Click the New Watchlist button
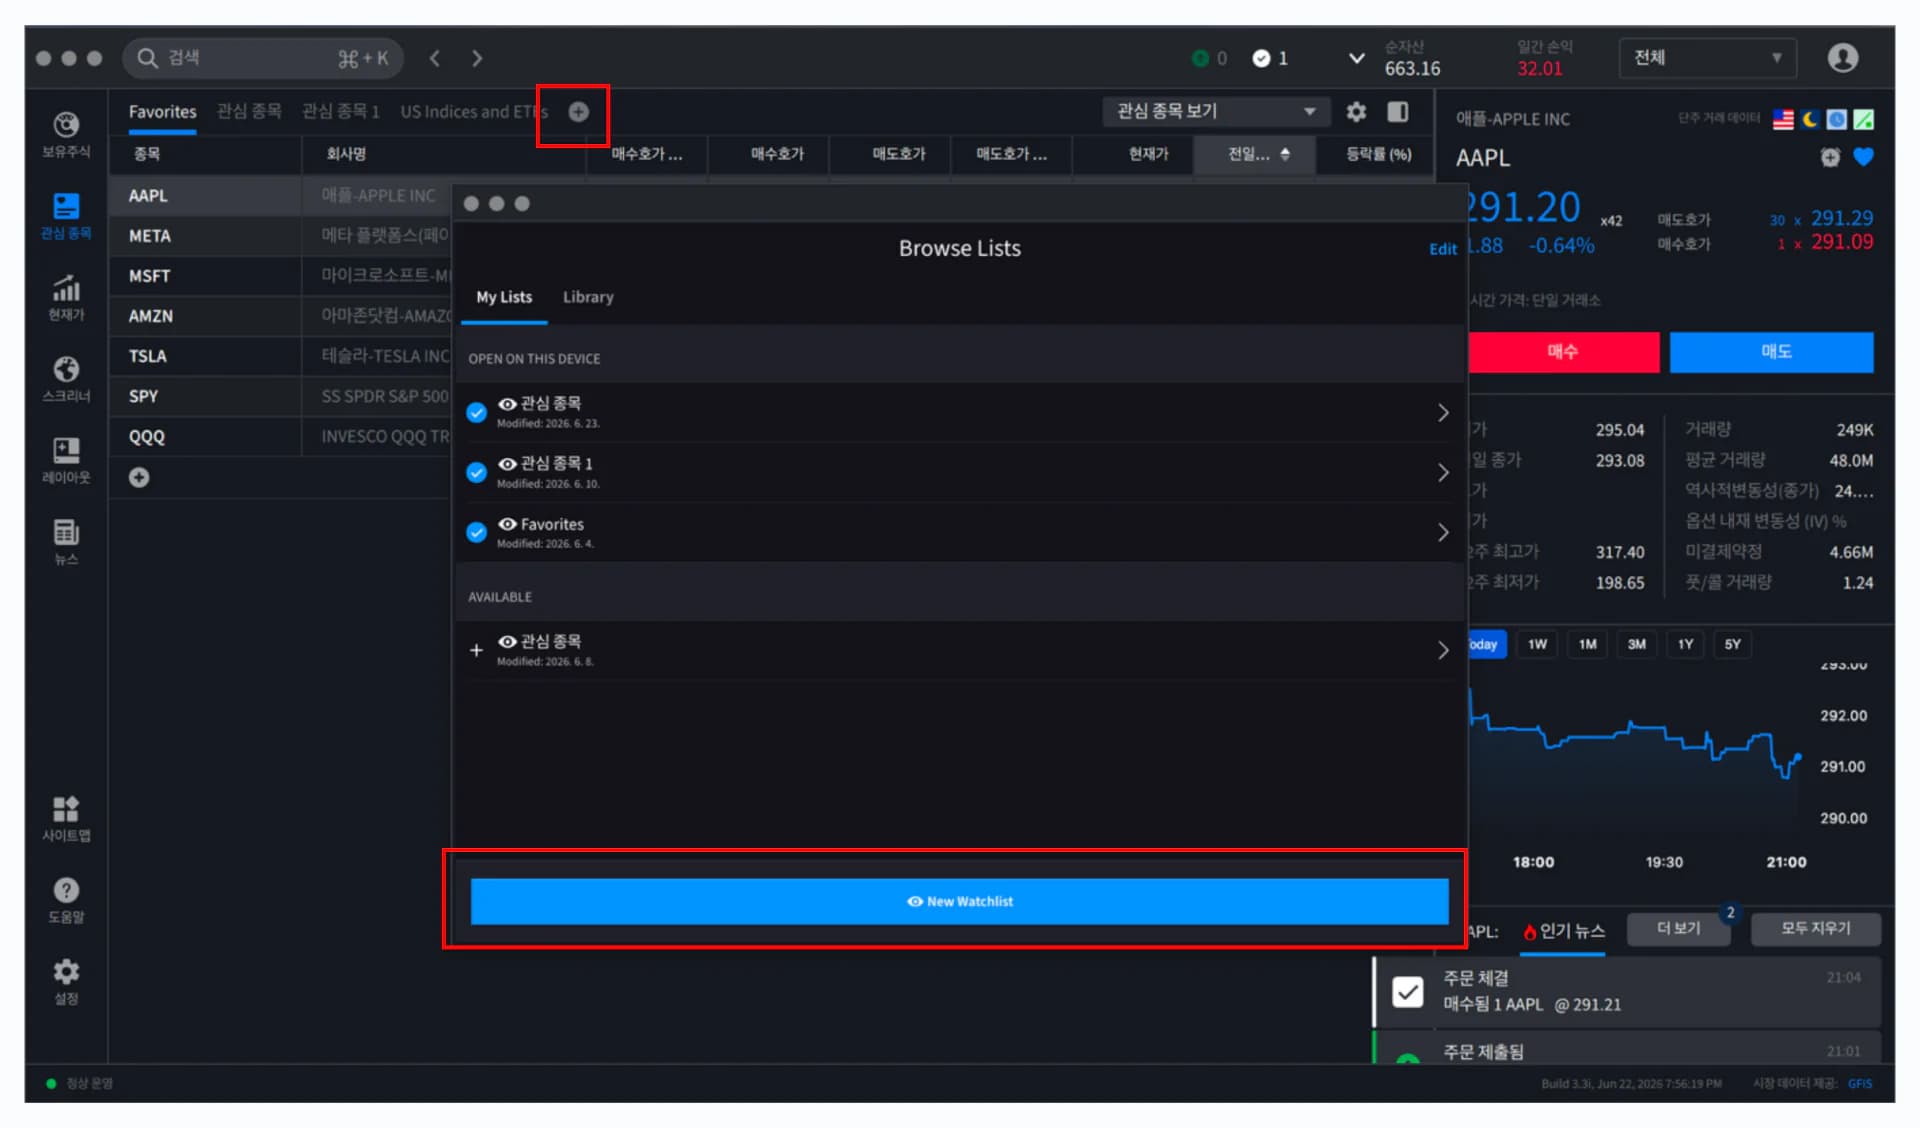Image resolution: width=1920 pixels, height=1128 pixels. pyautogui.click(x=959, y=901)
